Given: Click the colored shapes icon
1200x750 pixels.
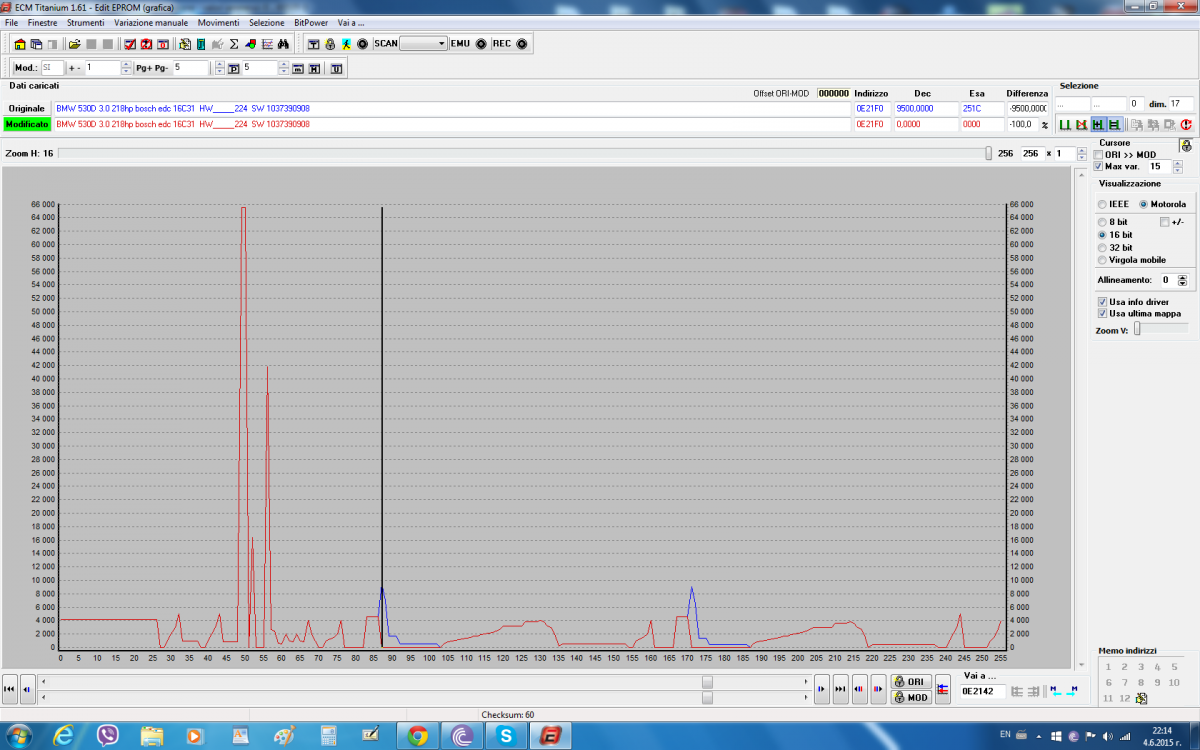Looking at the screenshot, I should [250, 44].
